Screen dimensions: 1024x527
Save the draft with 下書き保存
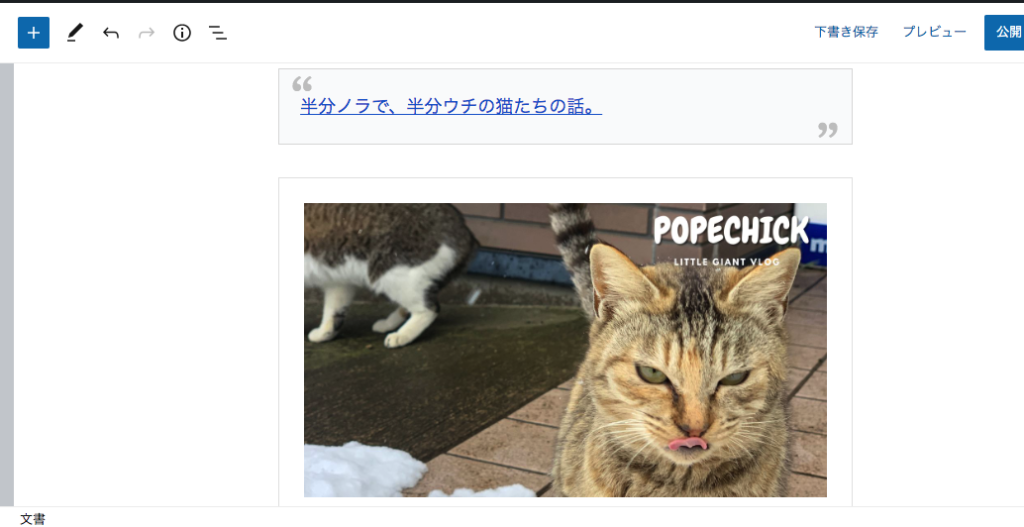846,32
